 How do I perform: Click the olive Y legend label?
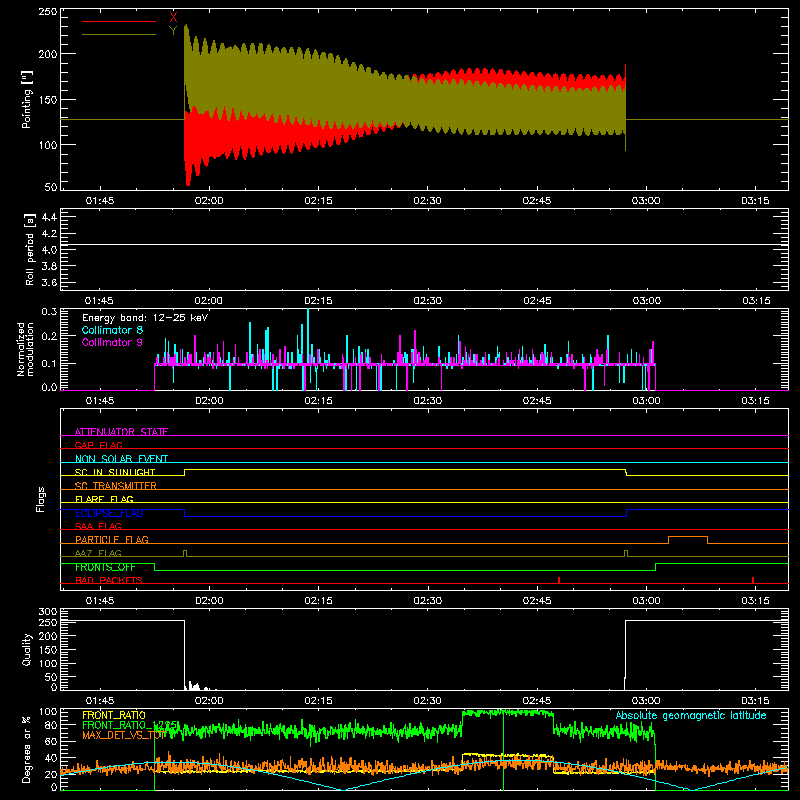click(x=173, y=31)
